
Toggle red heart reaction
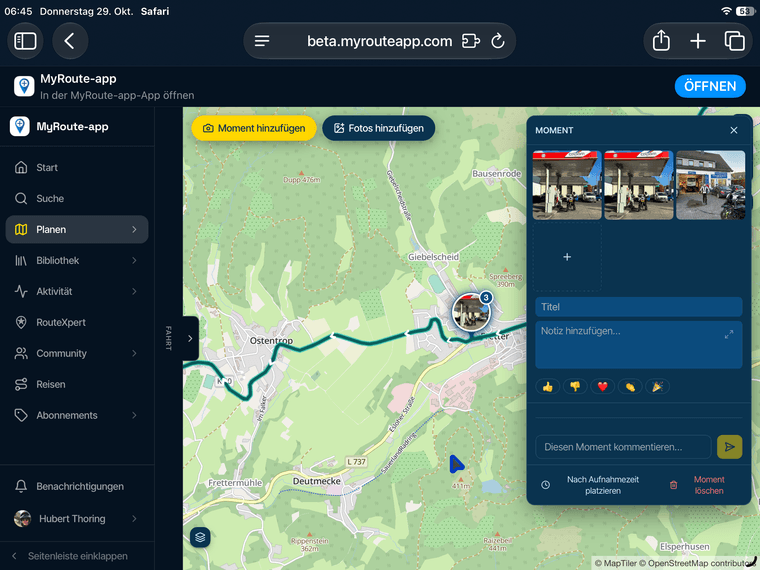pyautogui.click(x=602, y=386)
